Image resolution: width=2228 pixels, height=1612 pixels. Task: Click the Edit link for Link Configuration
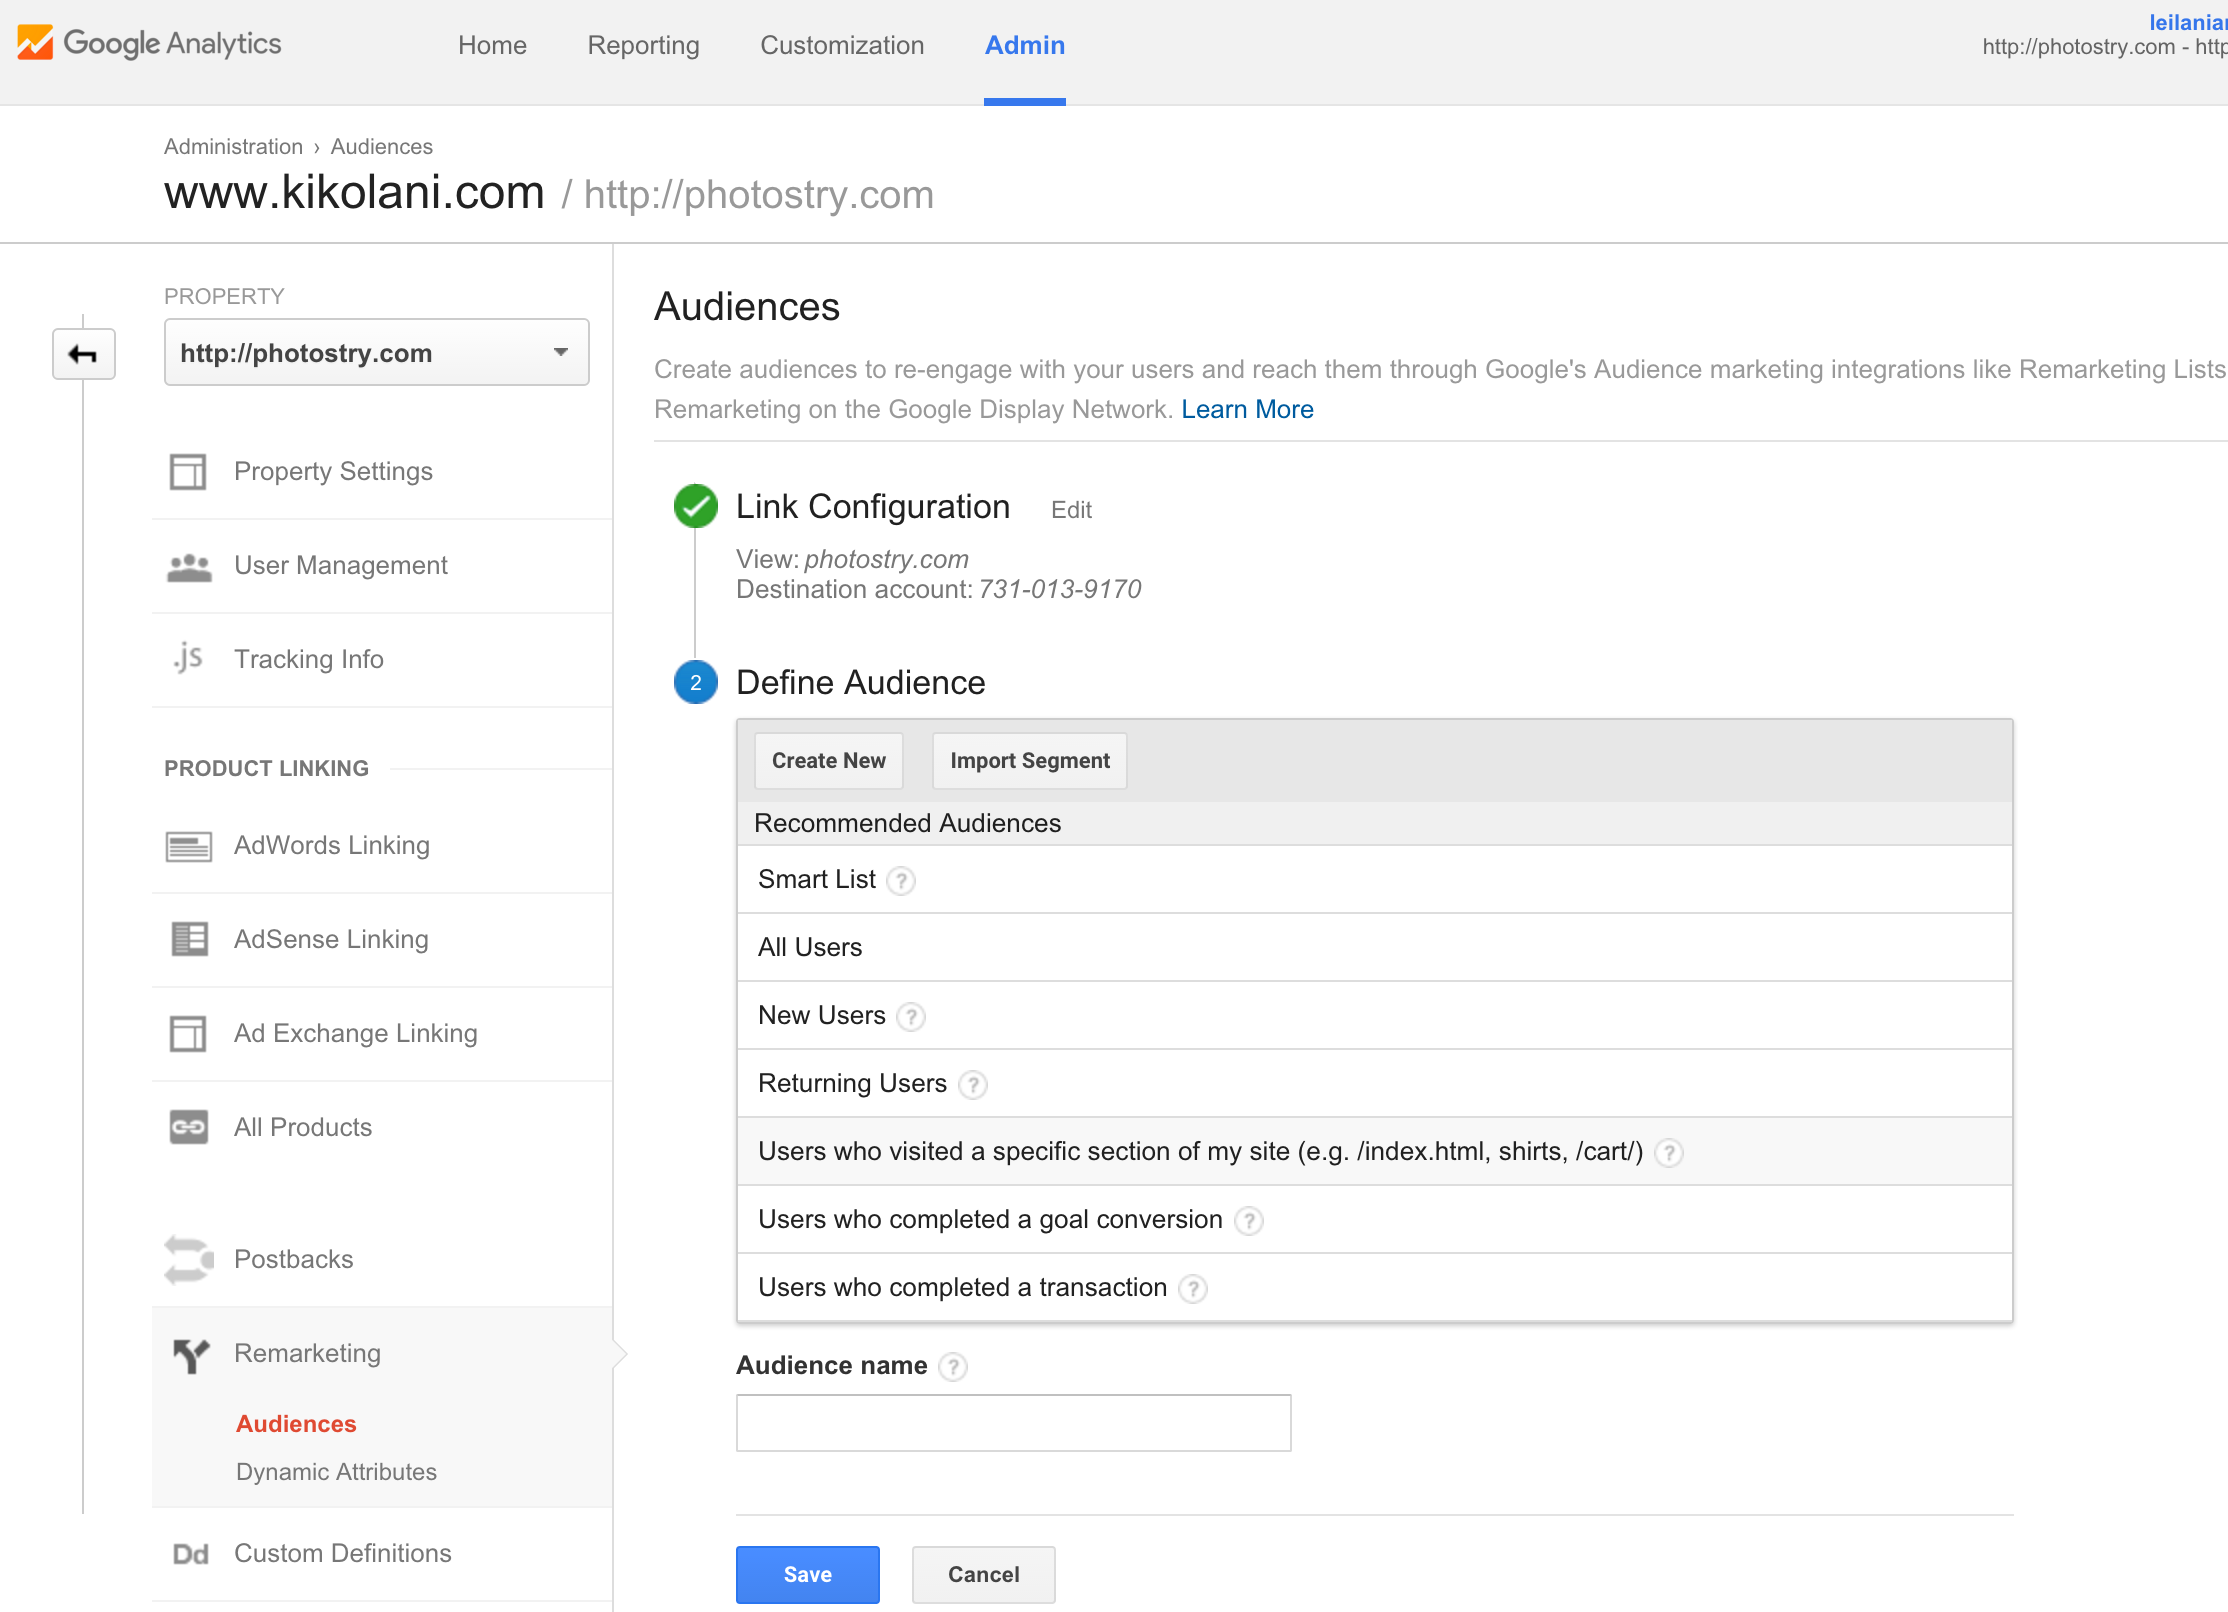pos(1069,509)
